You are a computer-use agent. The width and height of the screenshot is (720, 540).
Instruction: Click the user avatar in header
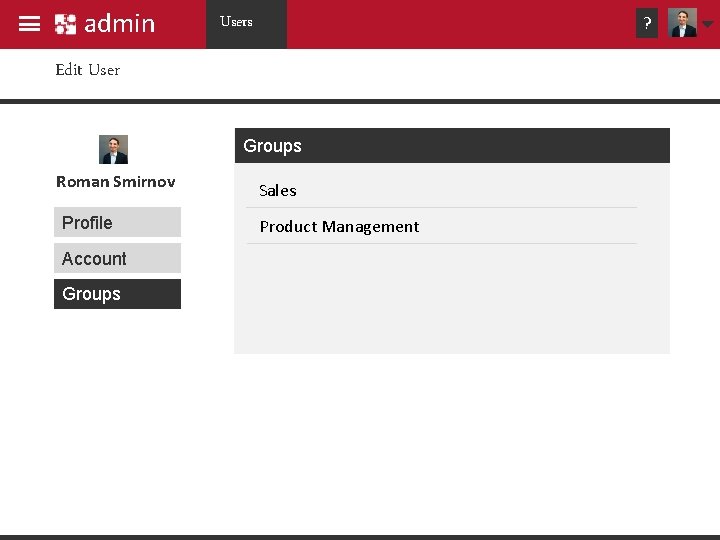pos(682,22)
